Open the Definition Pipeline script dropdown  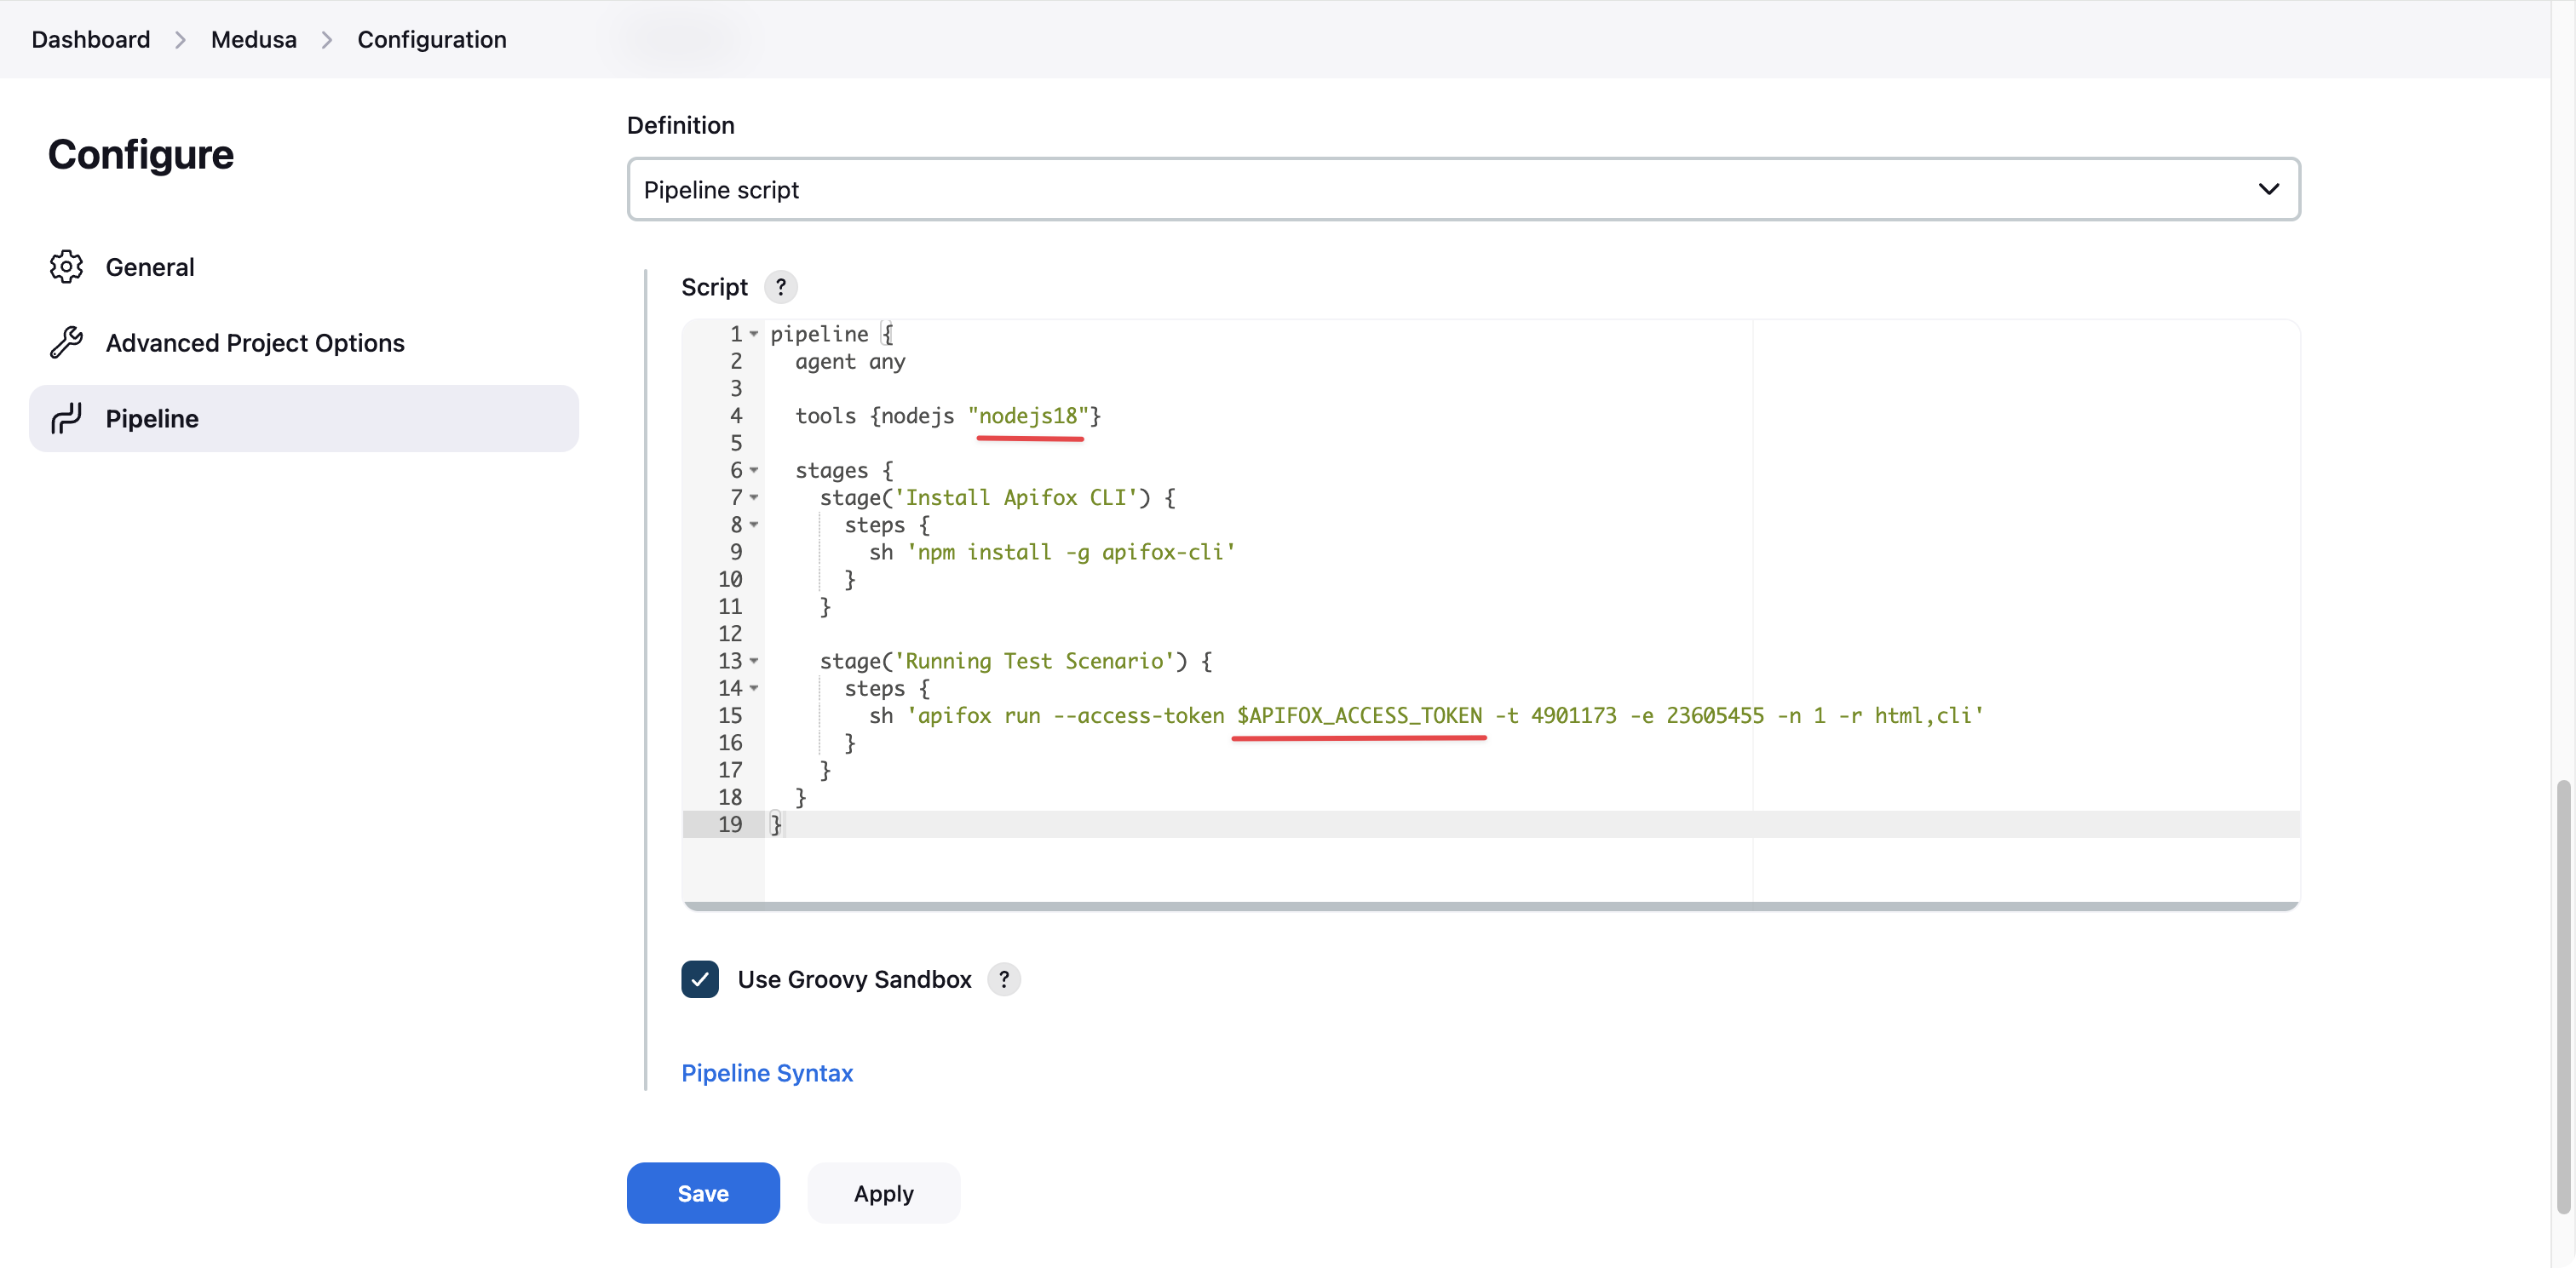(x=1463, y=189)
